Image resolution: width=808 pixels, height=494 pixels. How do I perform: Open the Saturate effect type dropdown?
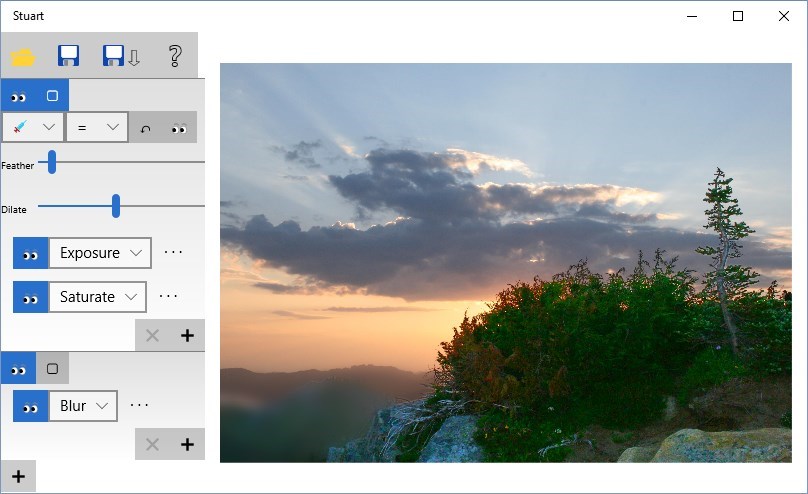[x=97, y=297]
